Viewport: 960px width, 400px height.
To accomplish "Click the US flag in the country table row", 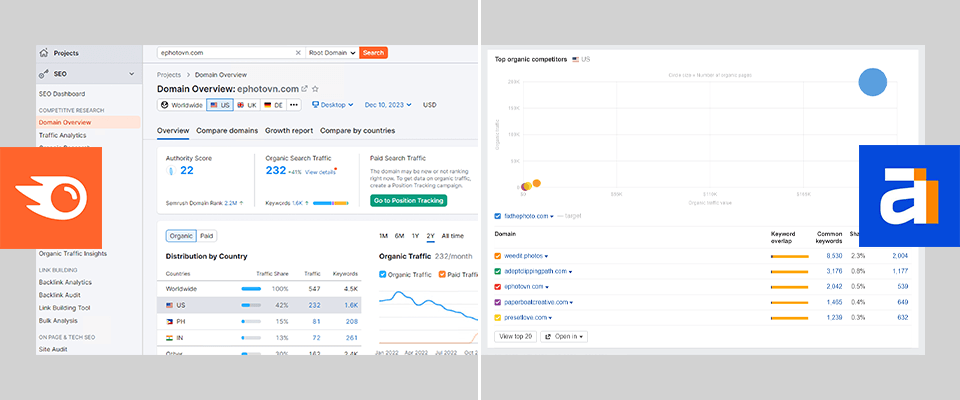I will tap(170, 305).
